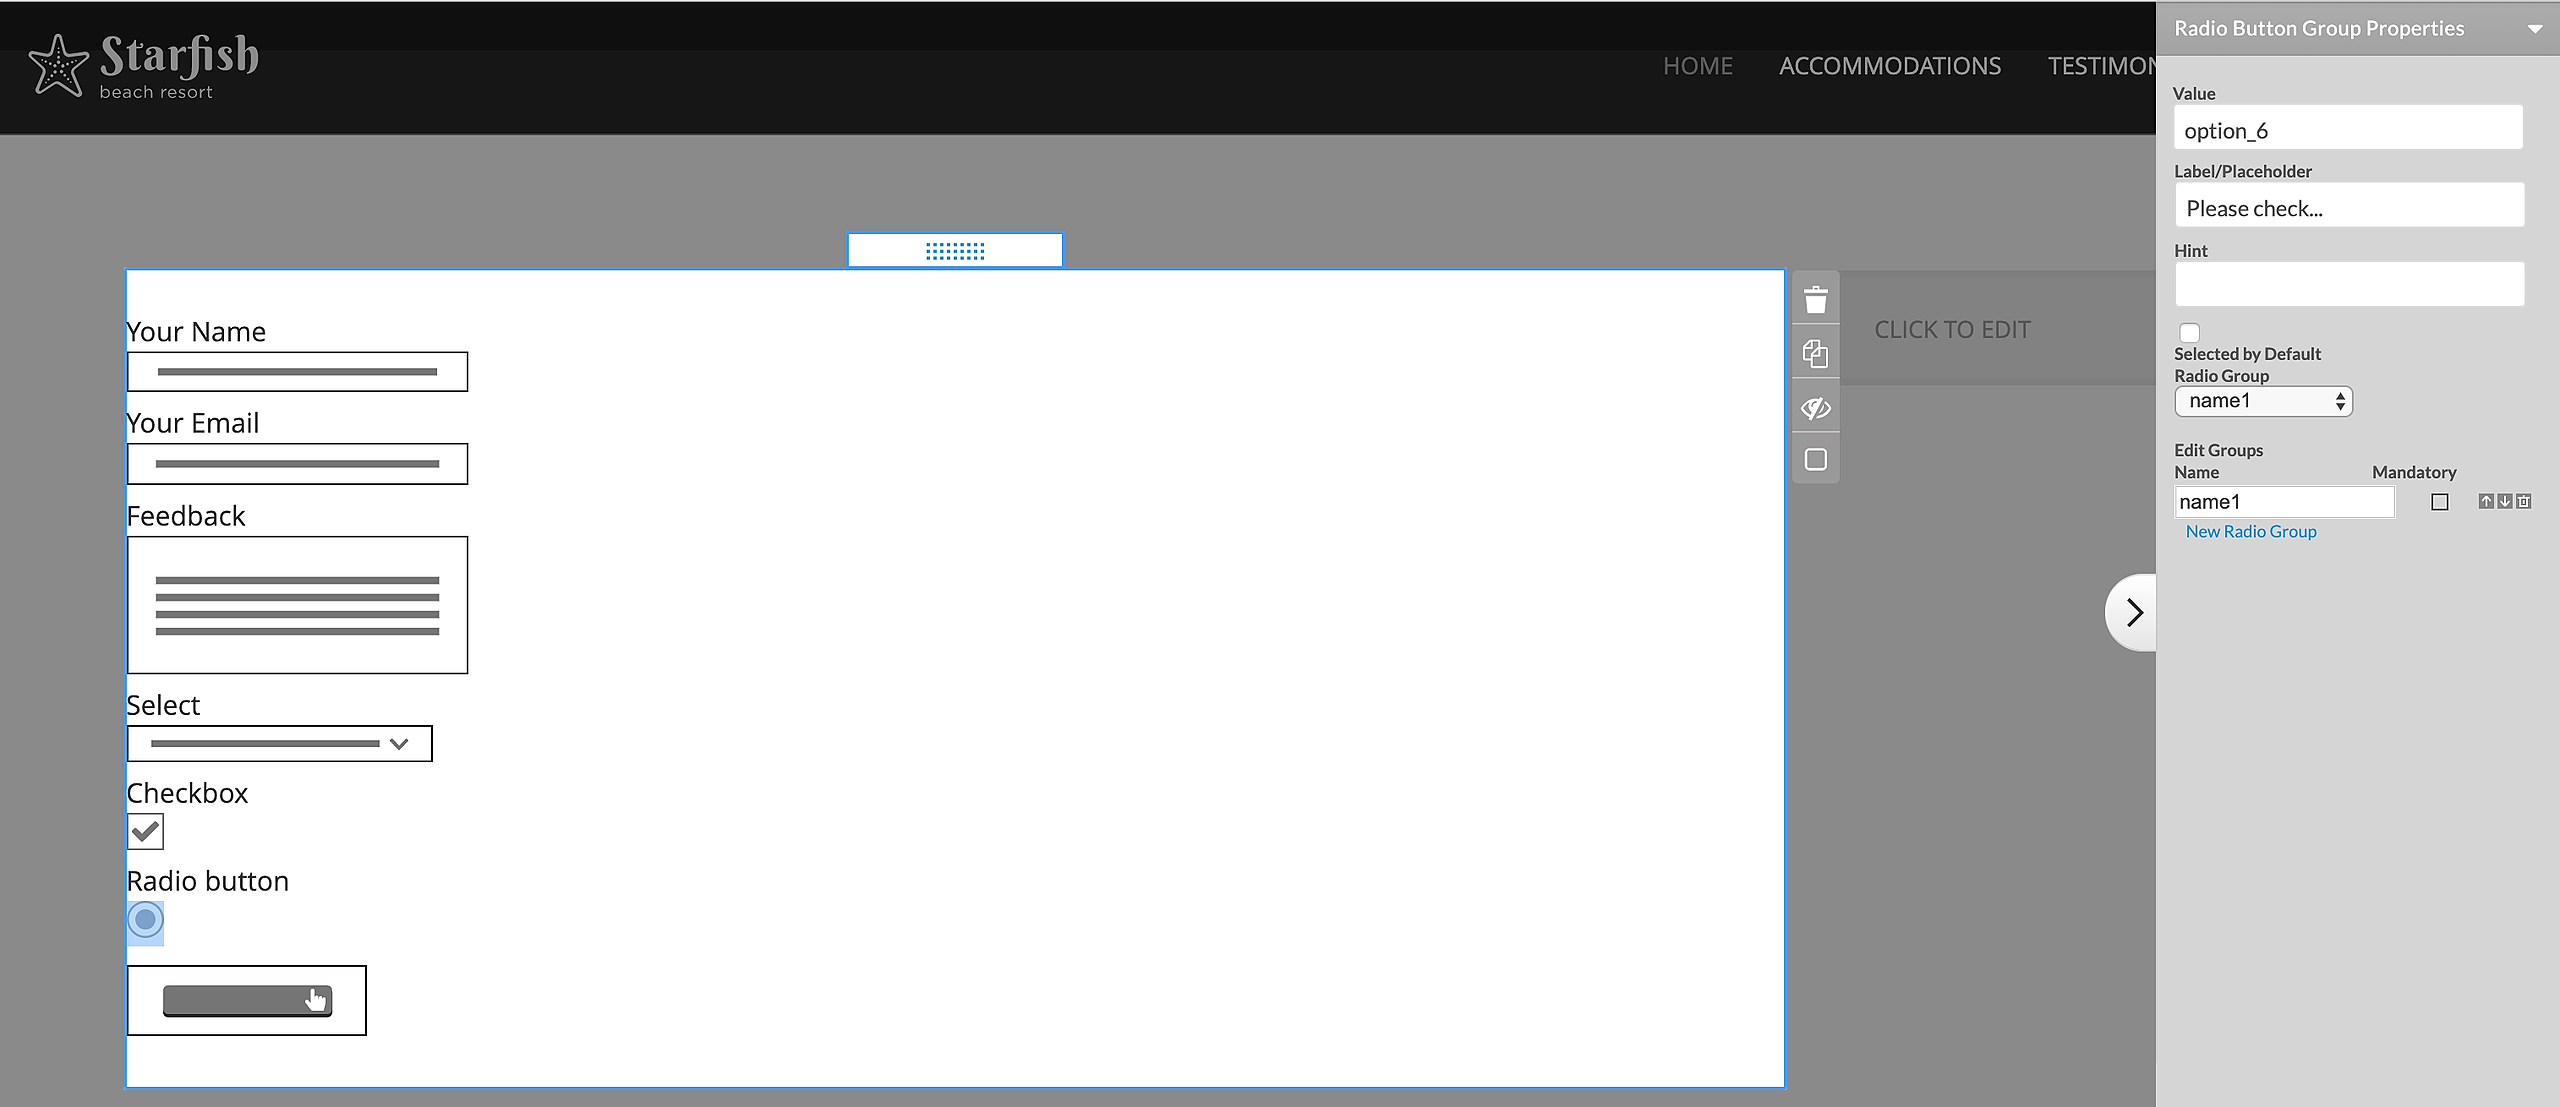Click the hide-block crossed-eye icon
This screenshot has height=1107, width=2560.
(x=1815, y=407)
